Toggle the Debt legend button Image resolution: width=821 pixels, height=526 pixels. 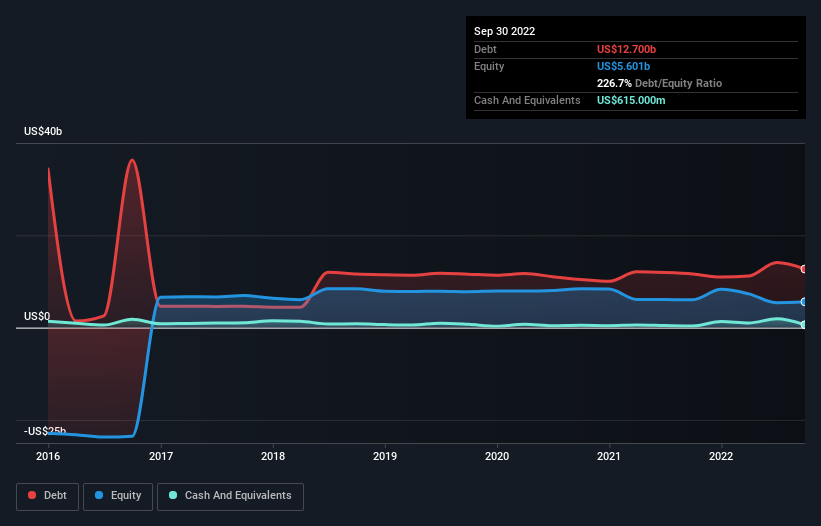(47, 496)
